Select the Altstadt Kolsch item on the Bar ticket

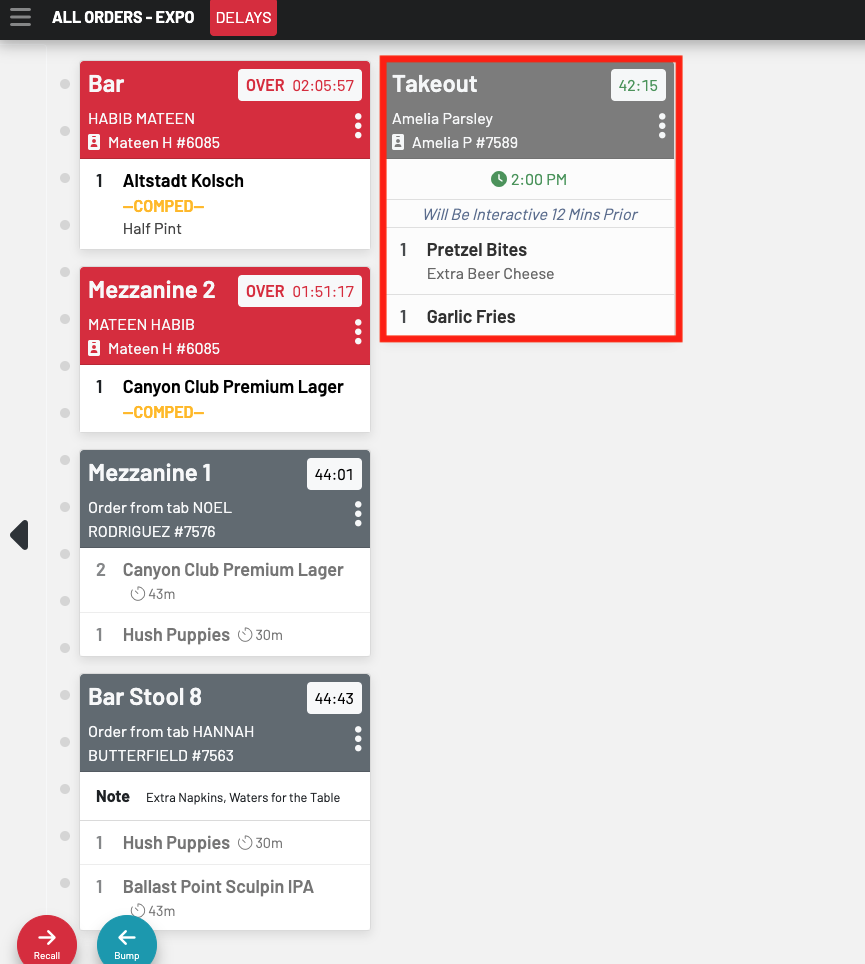183,181
